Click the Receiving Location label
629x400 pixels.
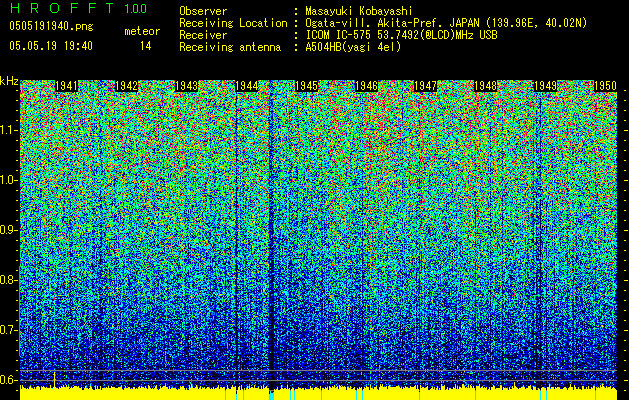click(x=233, y=23)
